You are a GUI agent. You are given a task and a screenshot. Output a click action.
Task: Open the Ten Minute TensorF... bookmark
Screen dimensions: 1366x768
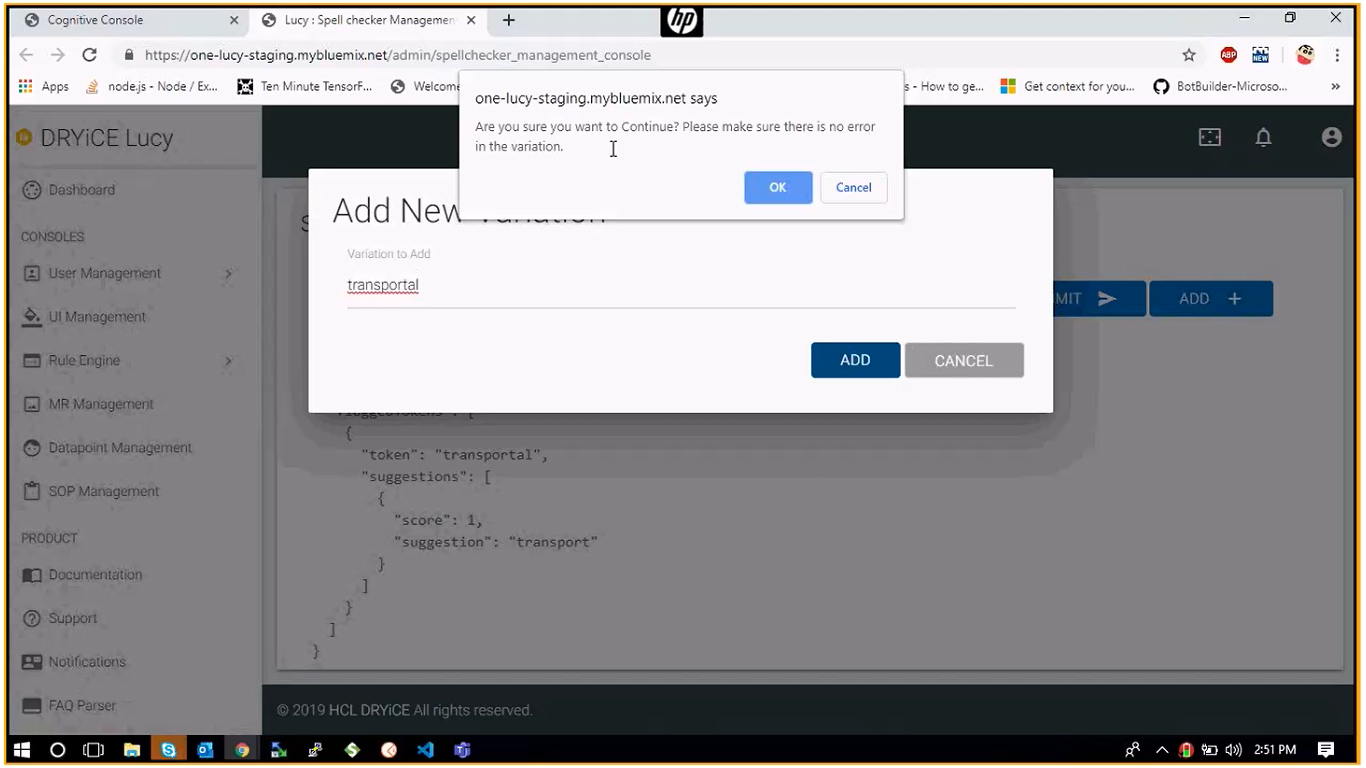[x=305, y=87]
